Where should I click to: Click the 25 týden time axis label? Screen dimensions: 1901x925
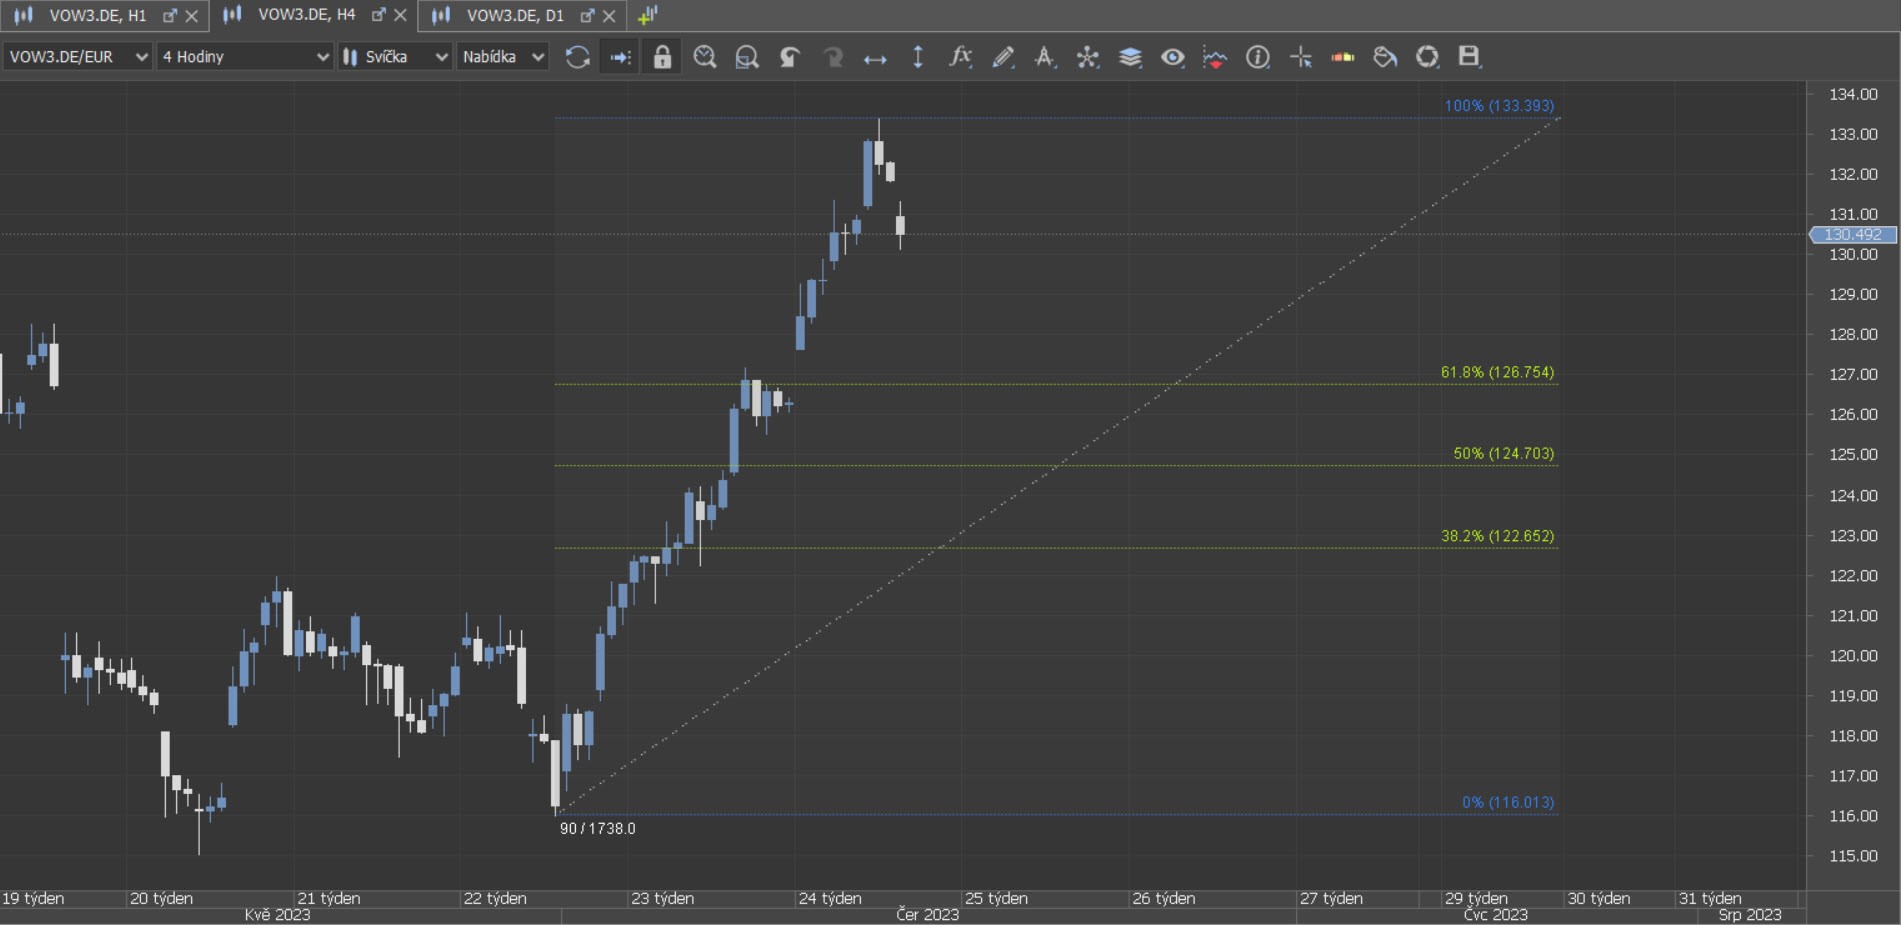[x=996, y=898]
